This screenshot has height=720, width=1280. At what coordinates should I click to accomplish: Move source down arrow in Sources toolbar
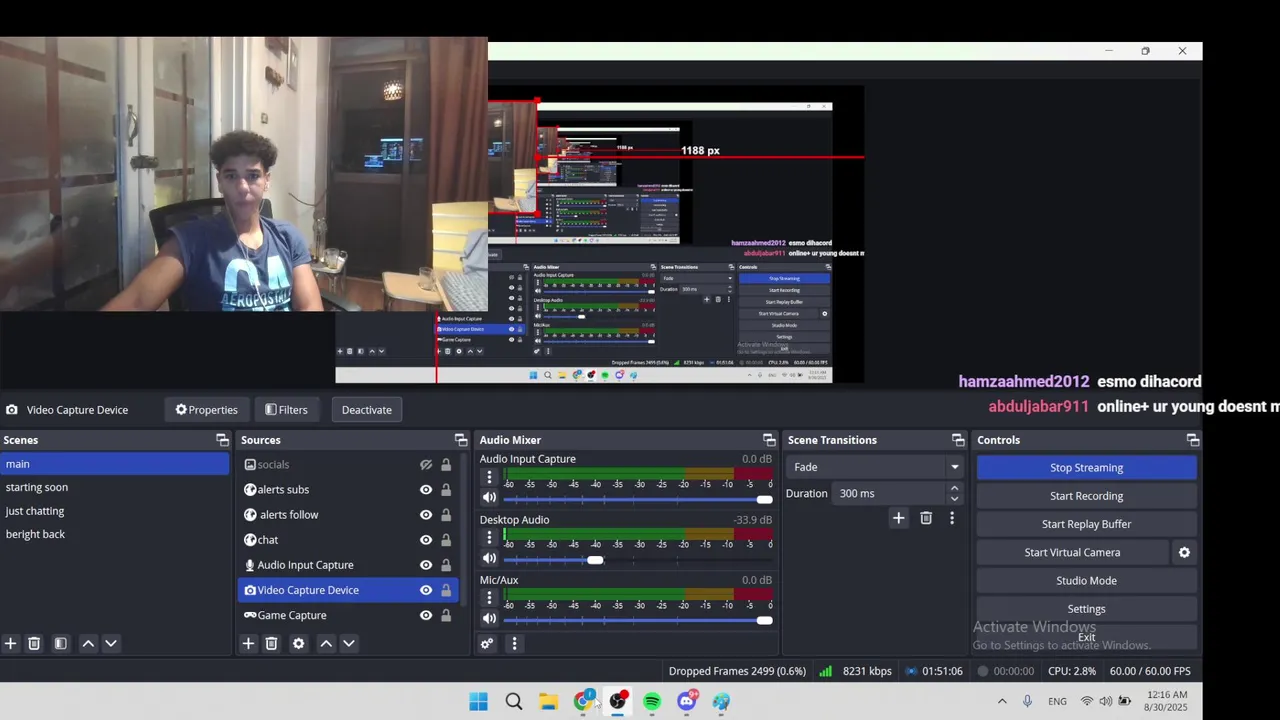tap(349, 644)
